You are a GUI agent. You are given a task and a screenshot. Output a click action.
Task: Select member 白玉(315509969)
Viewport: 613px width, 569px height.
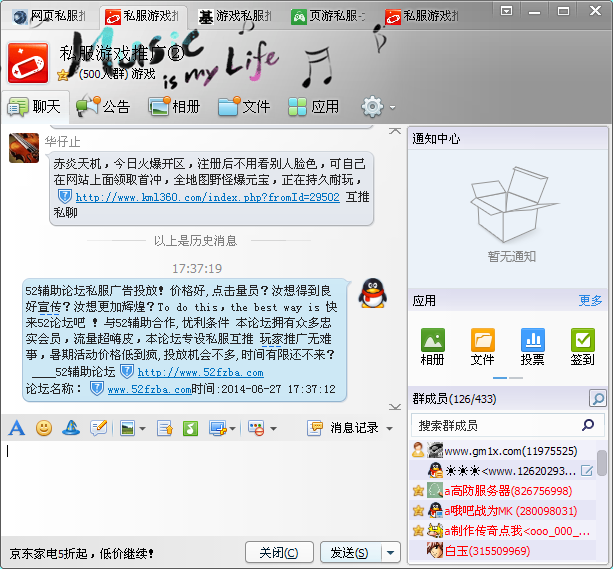[x=503, y=551]
